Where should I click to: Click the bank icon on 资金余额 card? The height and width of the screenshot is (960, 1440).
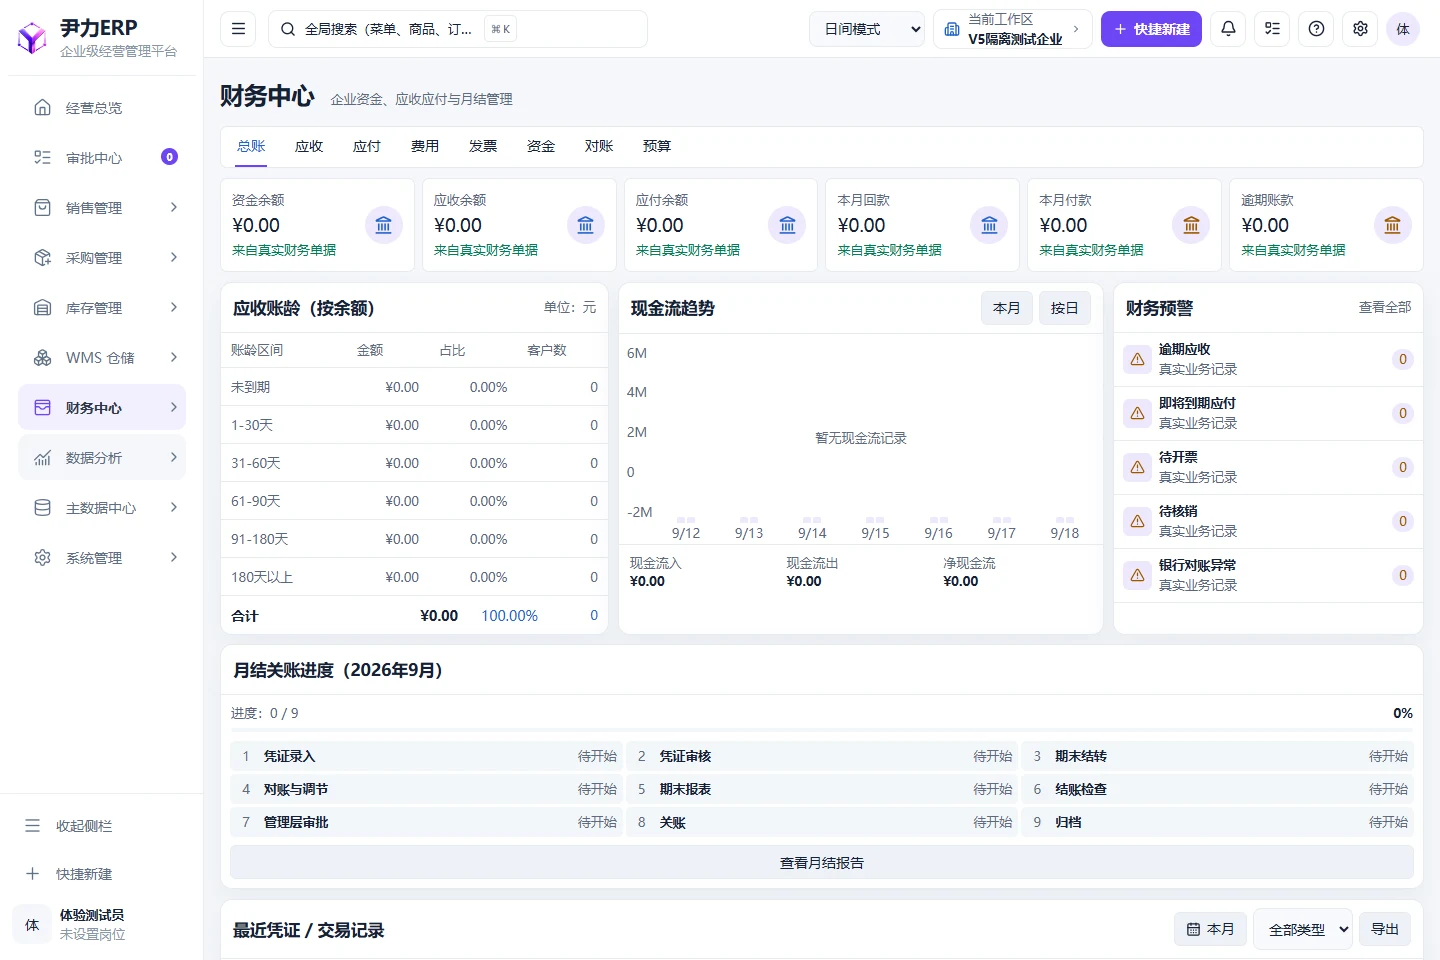(383, 225)
